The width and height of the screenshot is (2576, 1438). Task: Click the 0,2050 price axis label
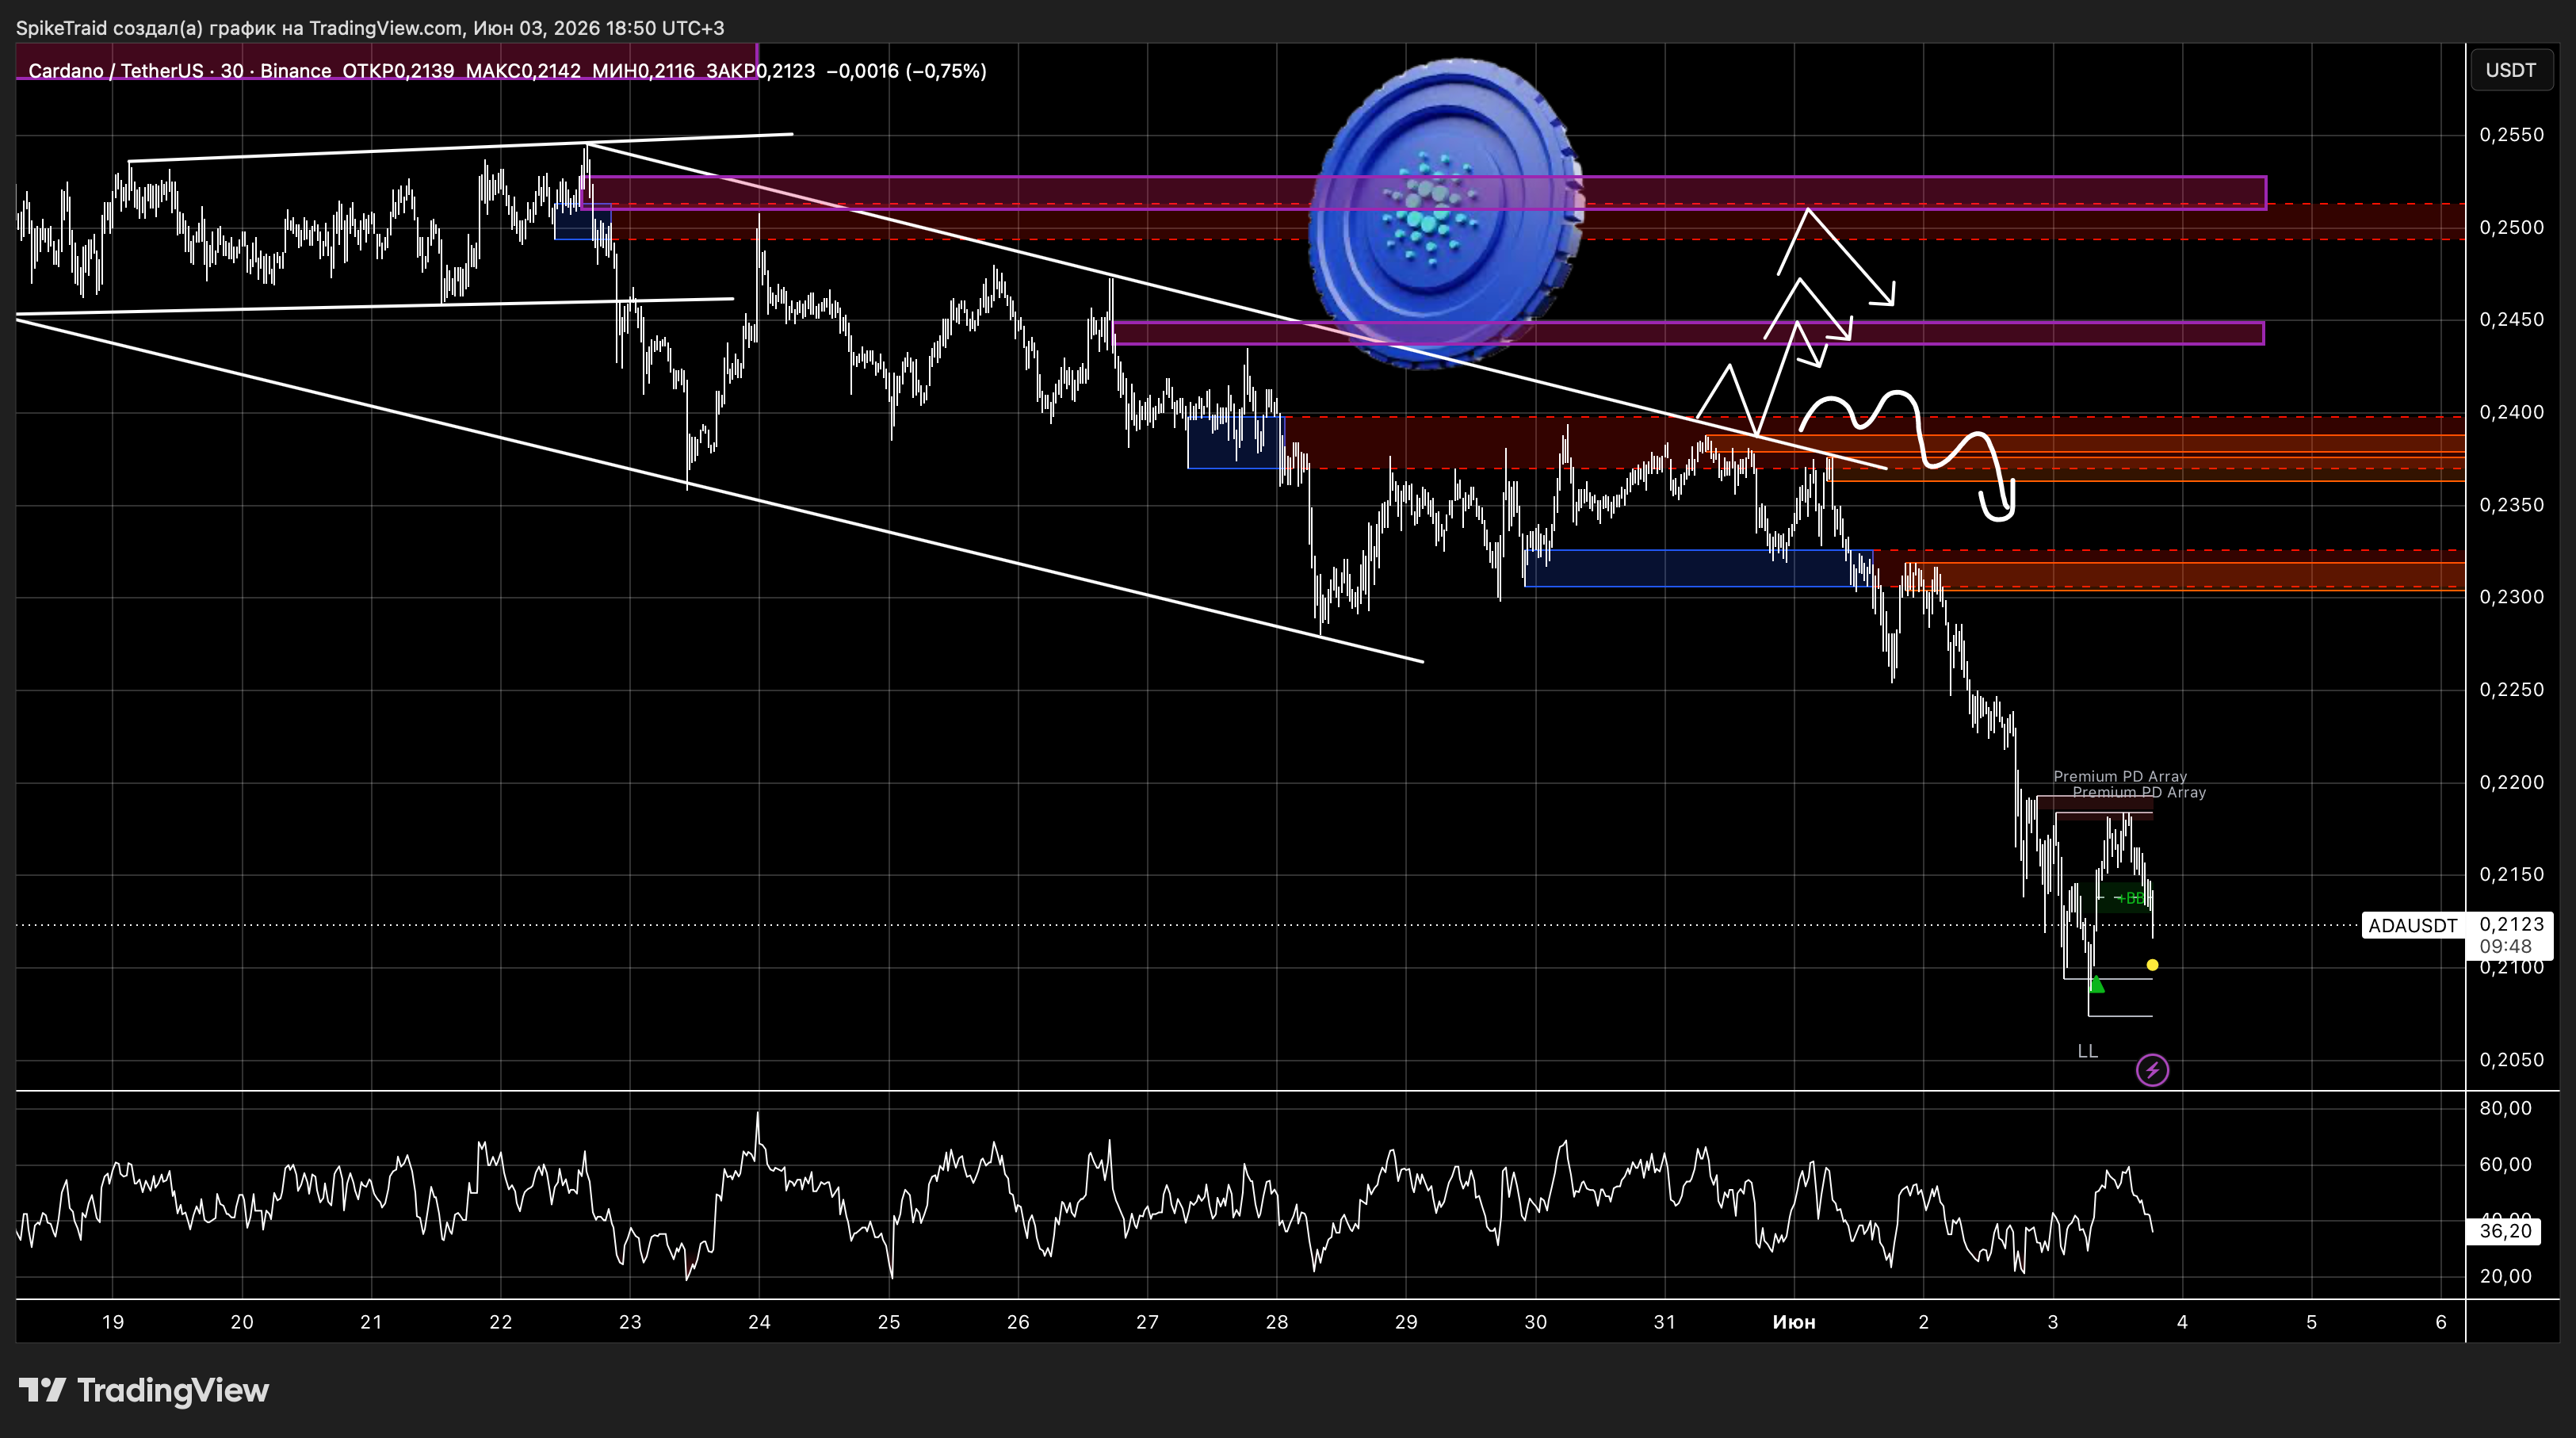click(x=2511, y=1060)
